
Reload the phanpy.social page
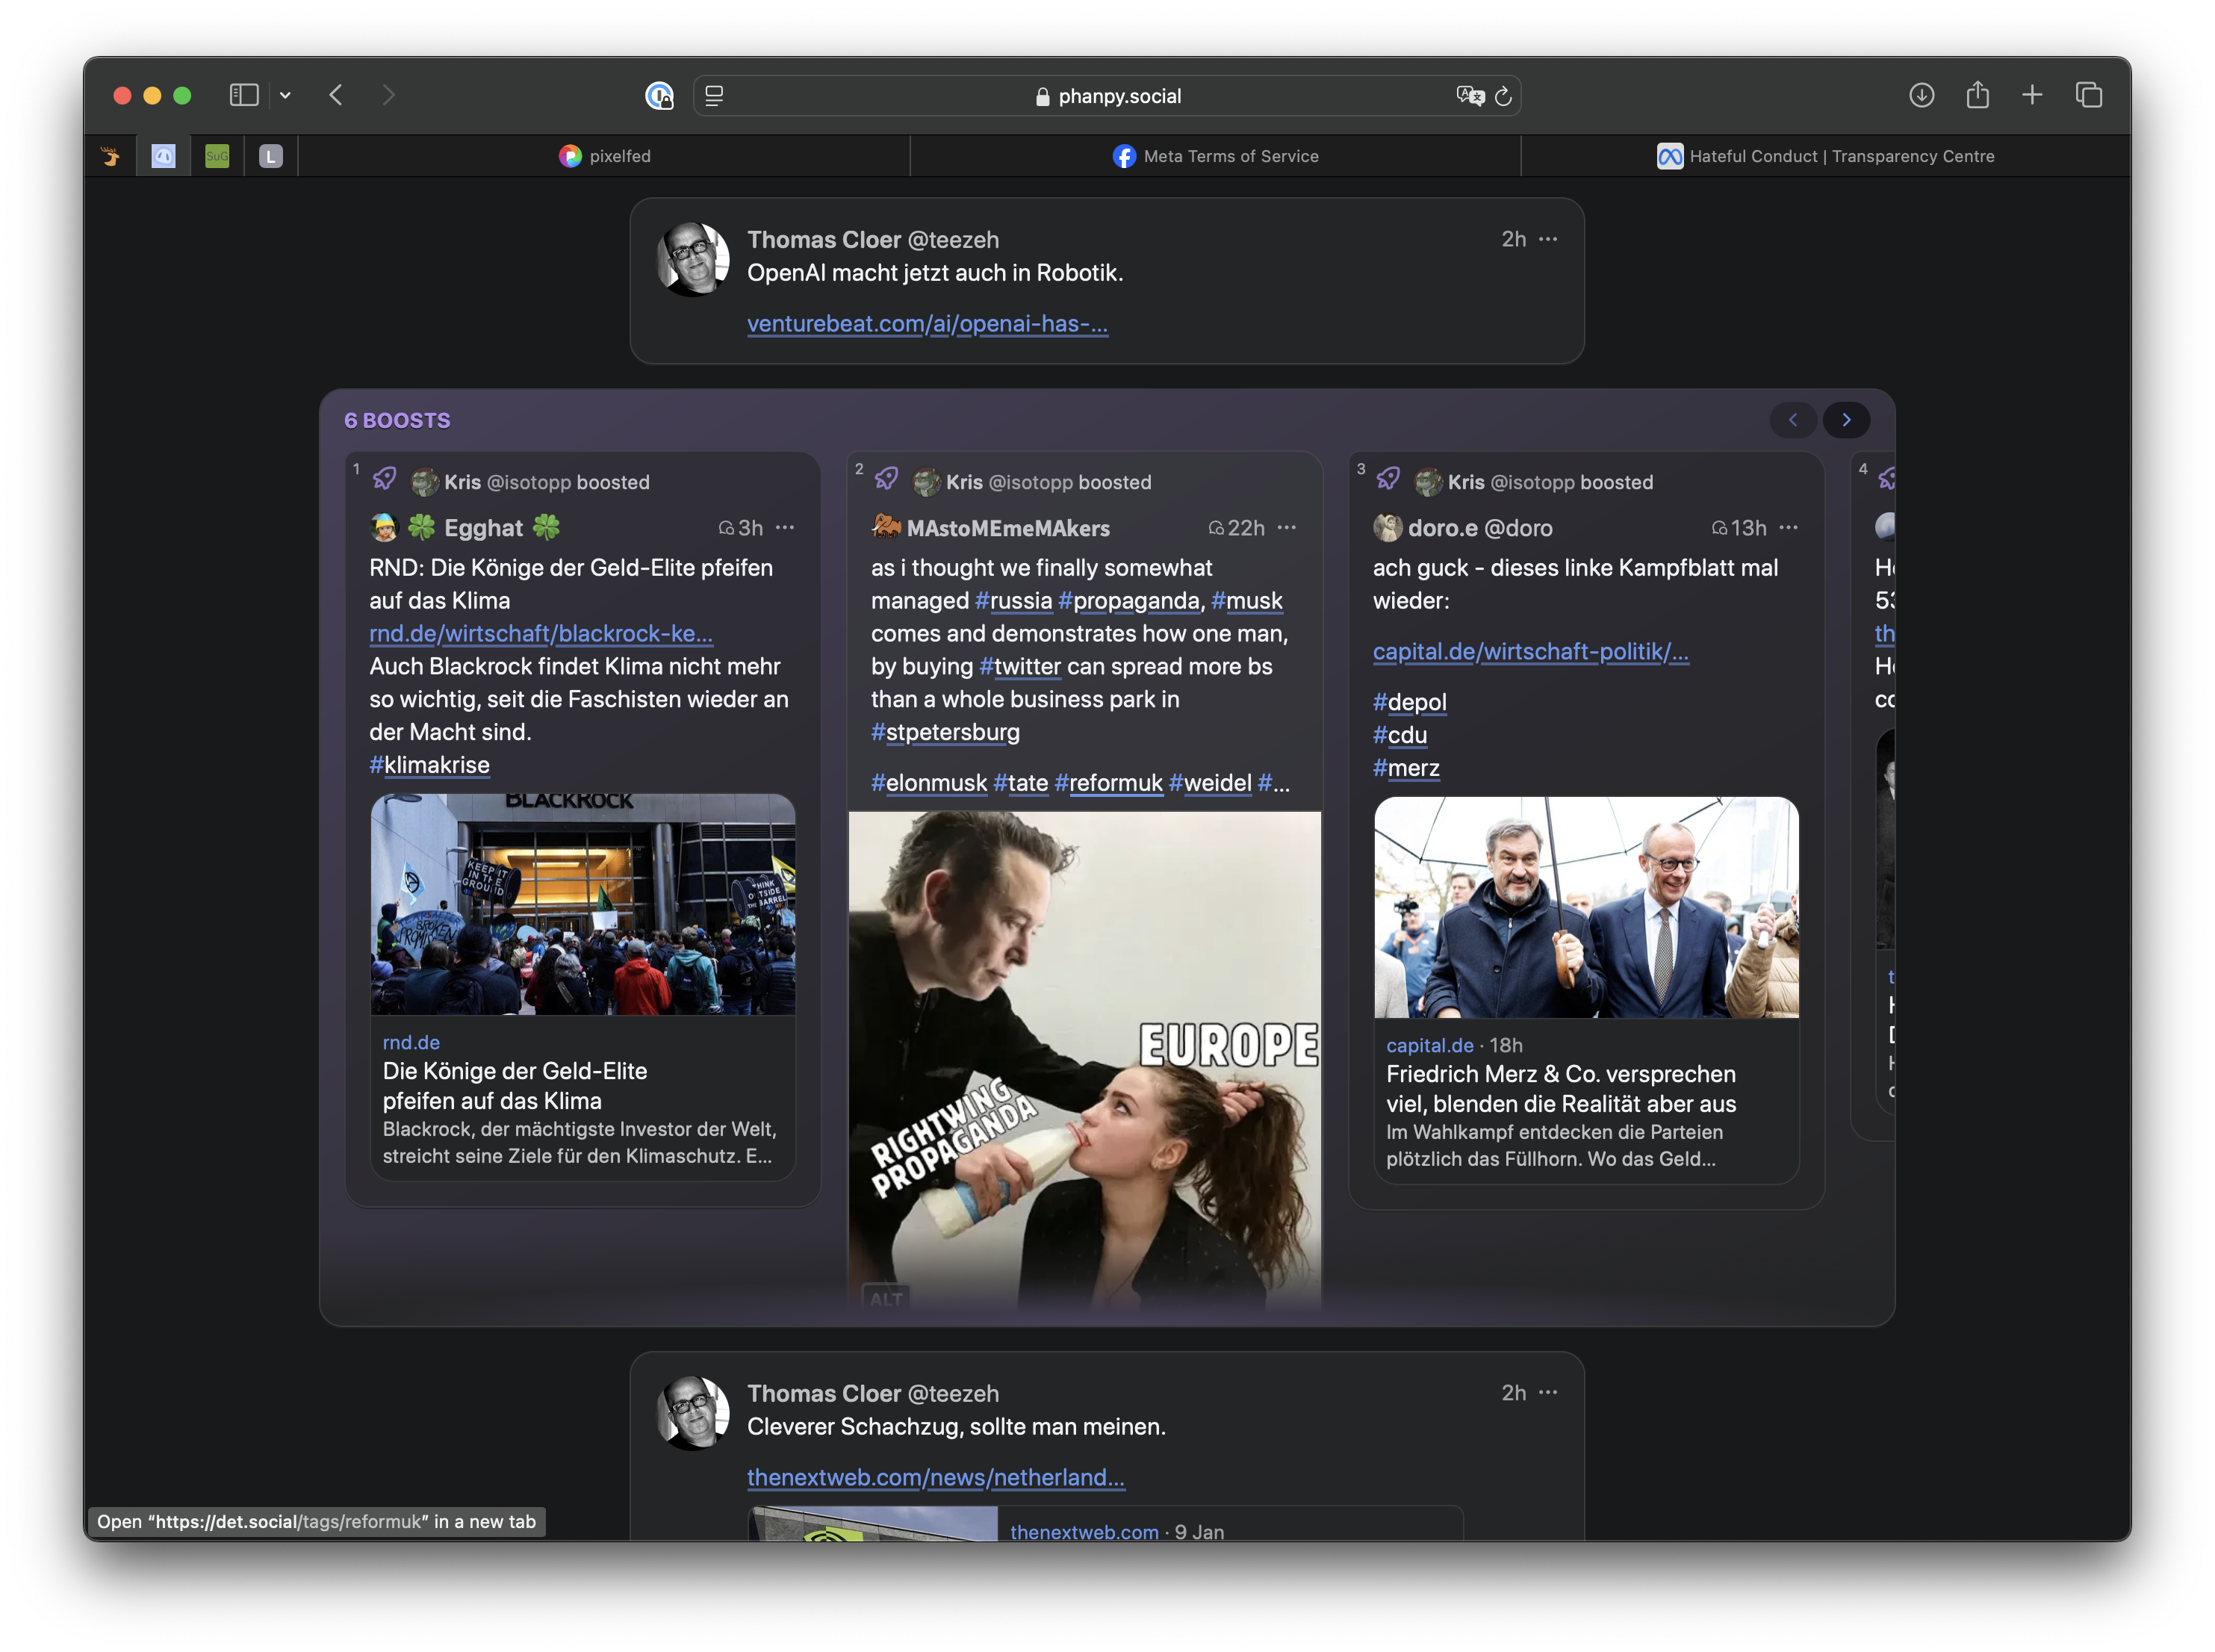point(1503,96)
